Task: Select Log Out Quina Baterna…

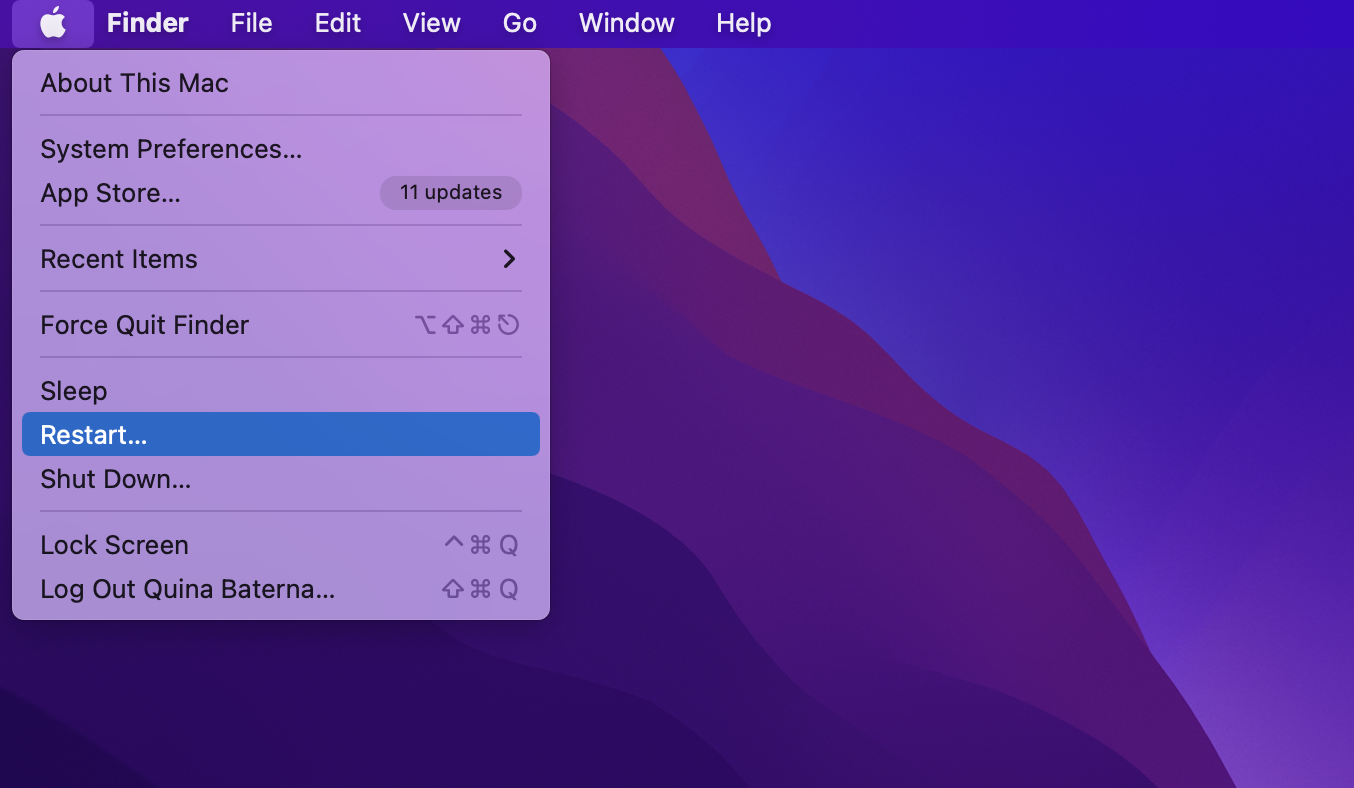Action: tap(281, 589)
